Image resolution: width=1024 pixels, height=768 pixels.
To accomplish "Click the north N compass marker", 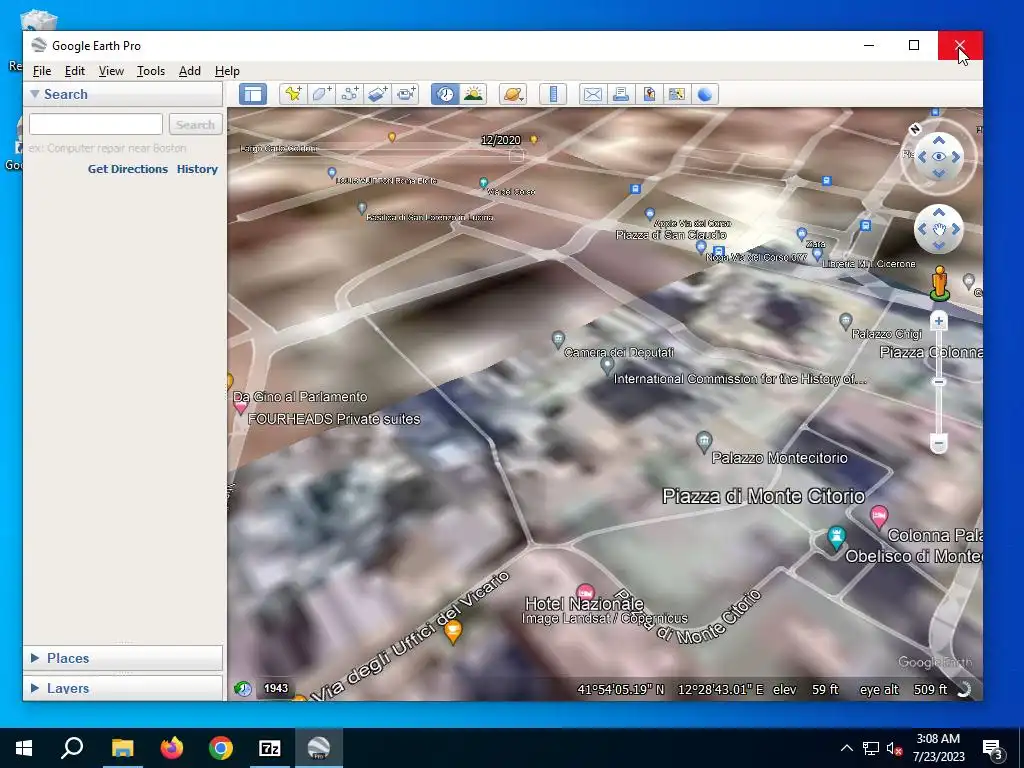I will click(915, 129).
